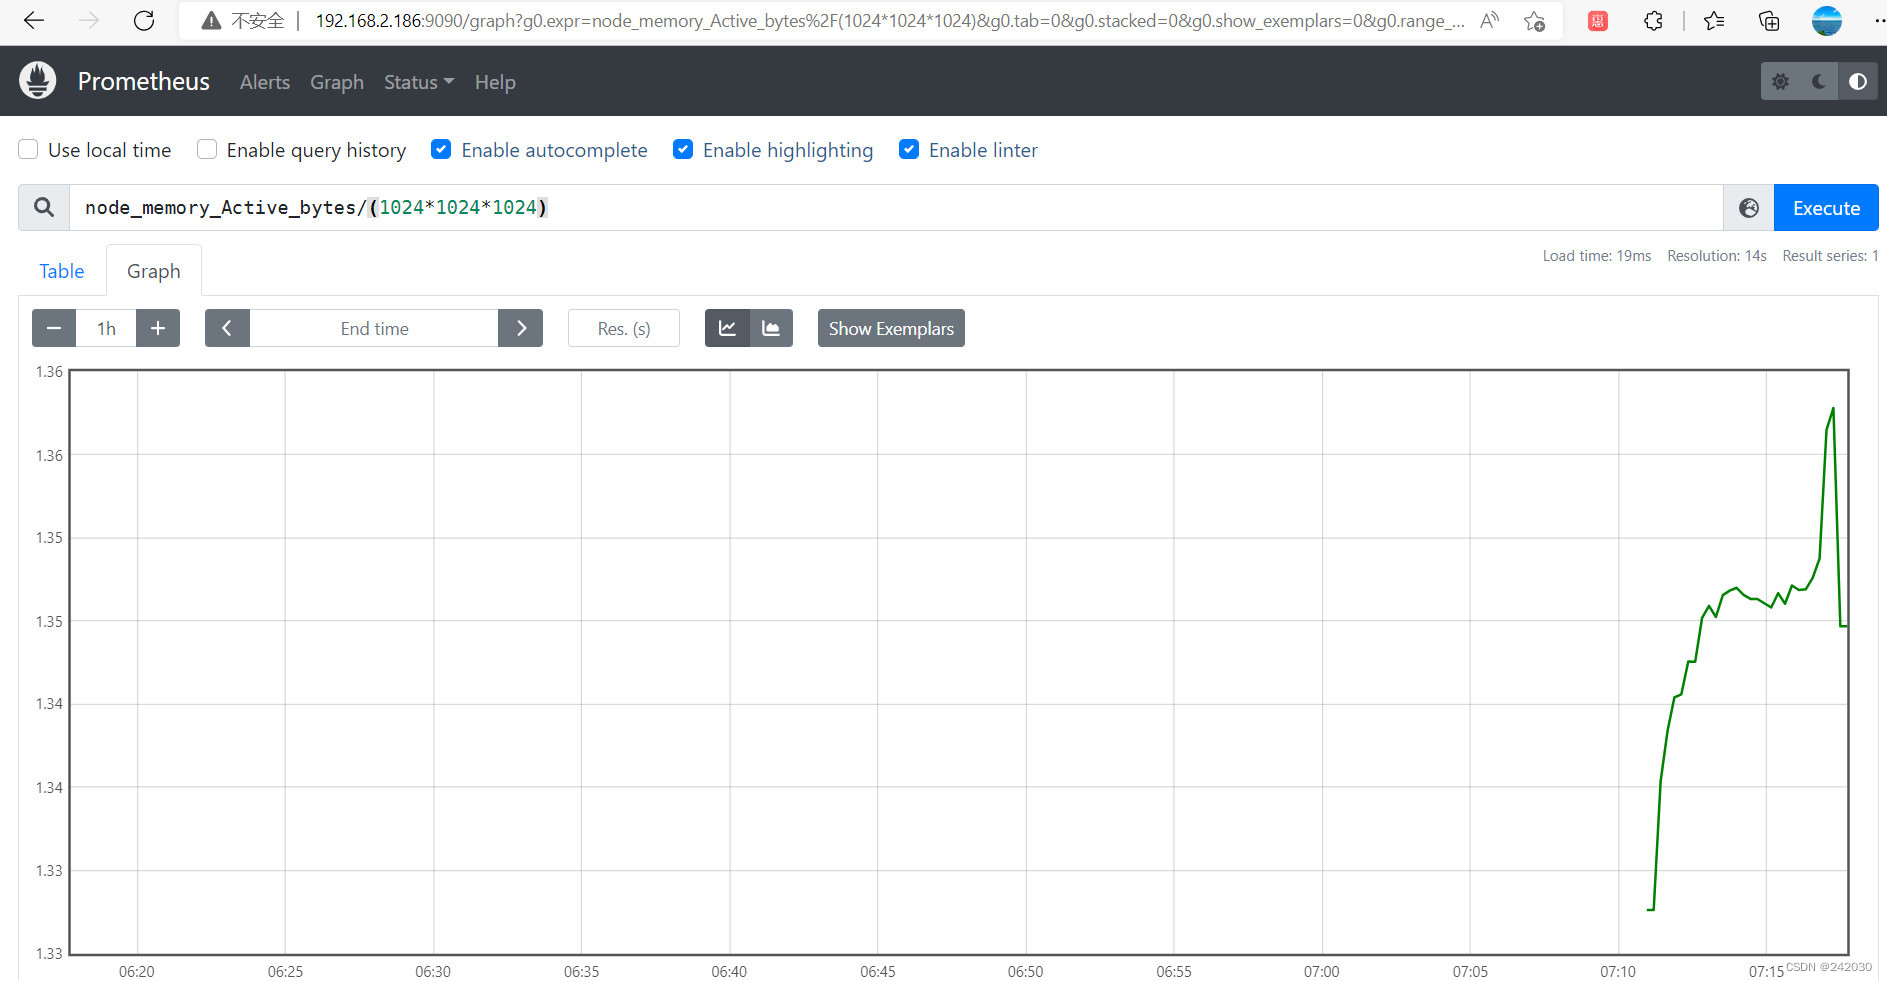Uncheck Enable autocomplete
Screen dimensions: 1887x981
click(x=441, y=149)
